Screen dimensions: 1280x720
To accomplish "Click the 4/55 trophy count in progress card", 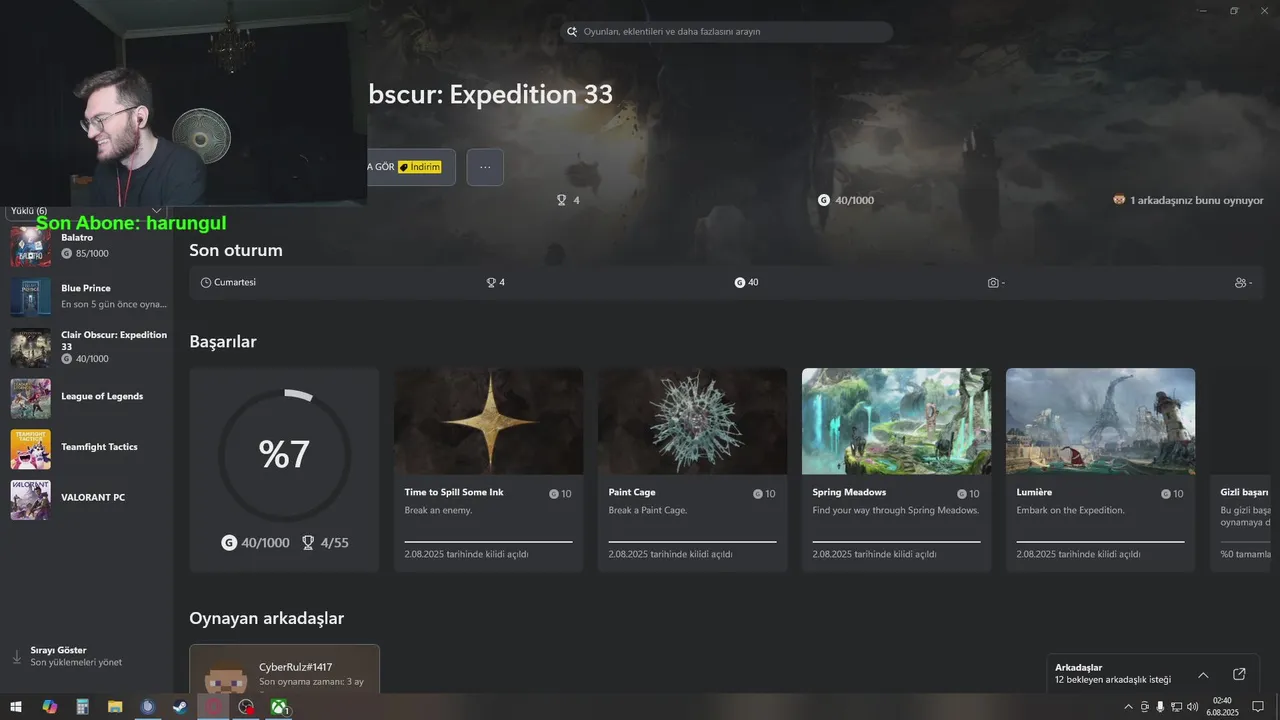I will (325, 543).
